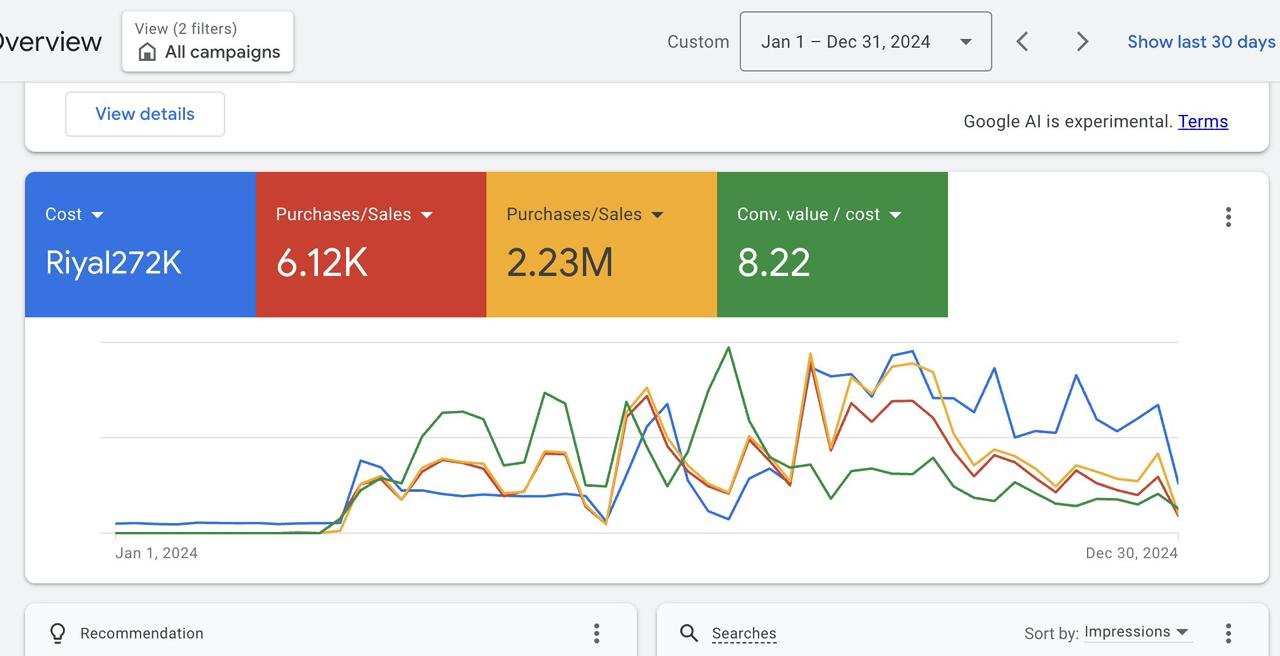1280x656 pixels.
Task: Change the Conv. value / cost metric
Action: (895, 215)
